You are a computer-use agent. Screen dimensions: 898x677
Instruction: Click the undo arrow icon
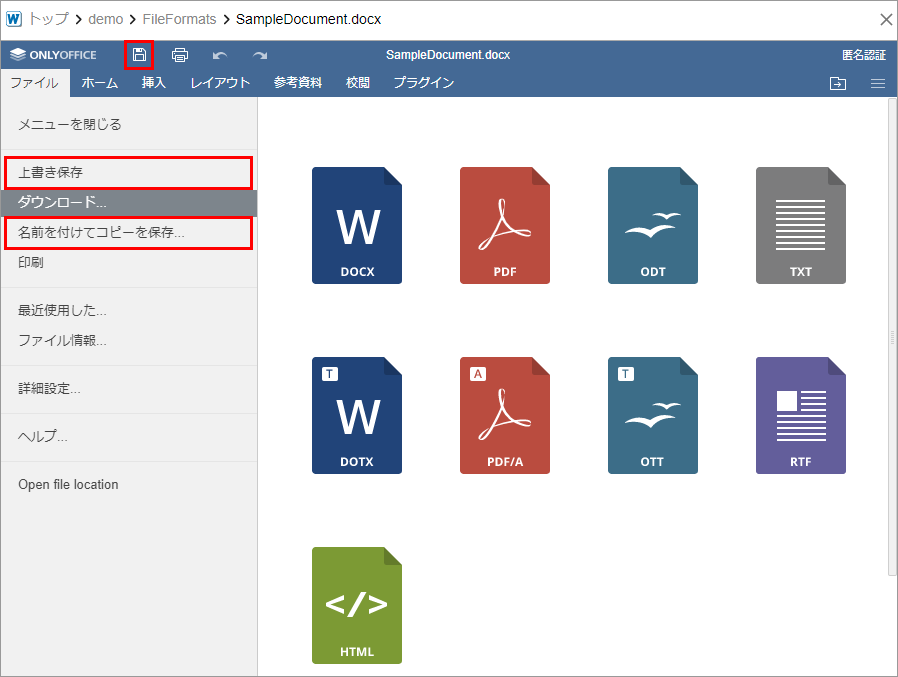pos(220,56)
